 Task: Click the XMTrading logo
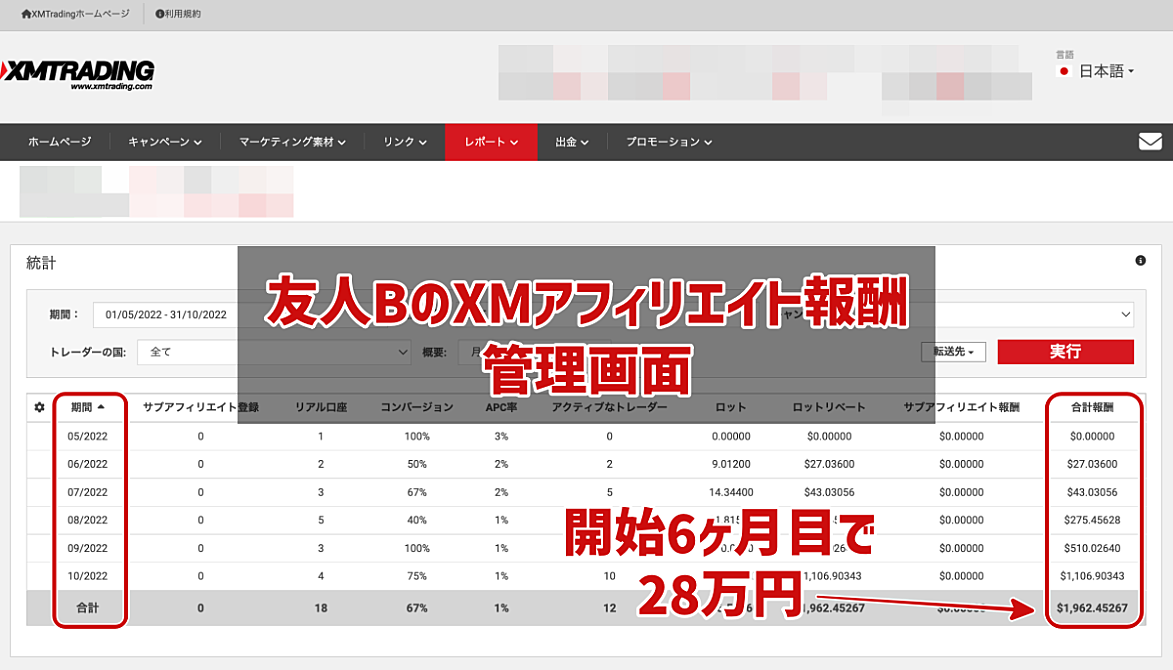click(x=77, y=75)
